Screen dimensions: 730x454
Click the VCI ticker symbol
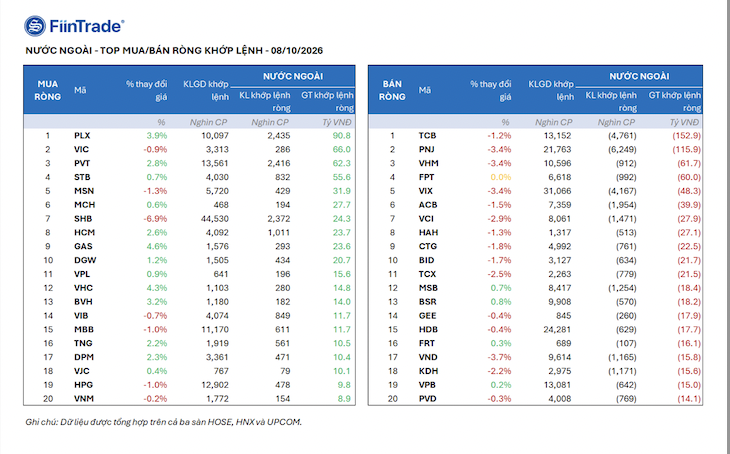coord(426,219)
